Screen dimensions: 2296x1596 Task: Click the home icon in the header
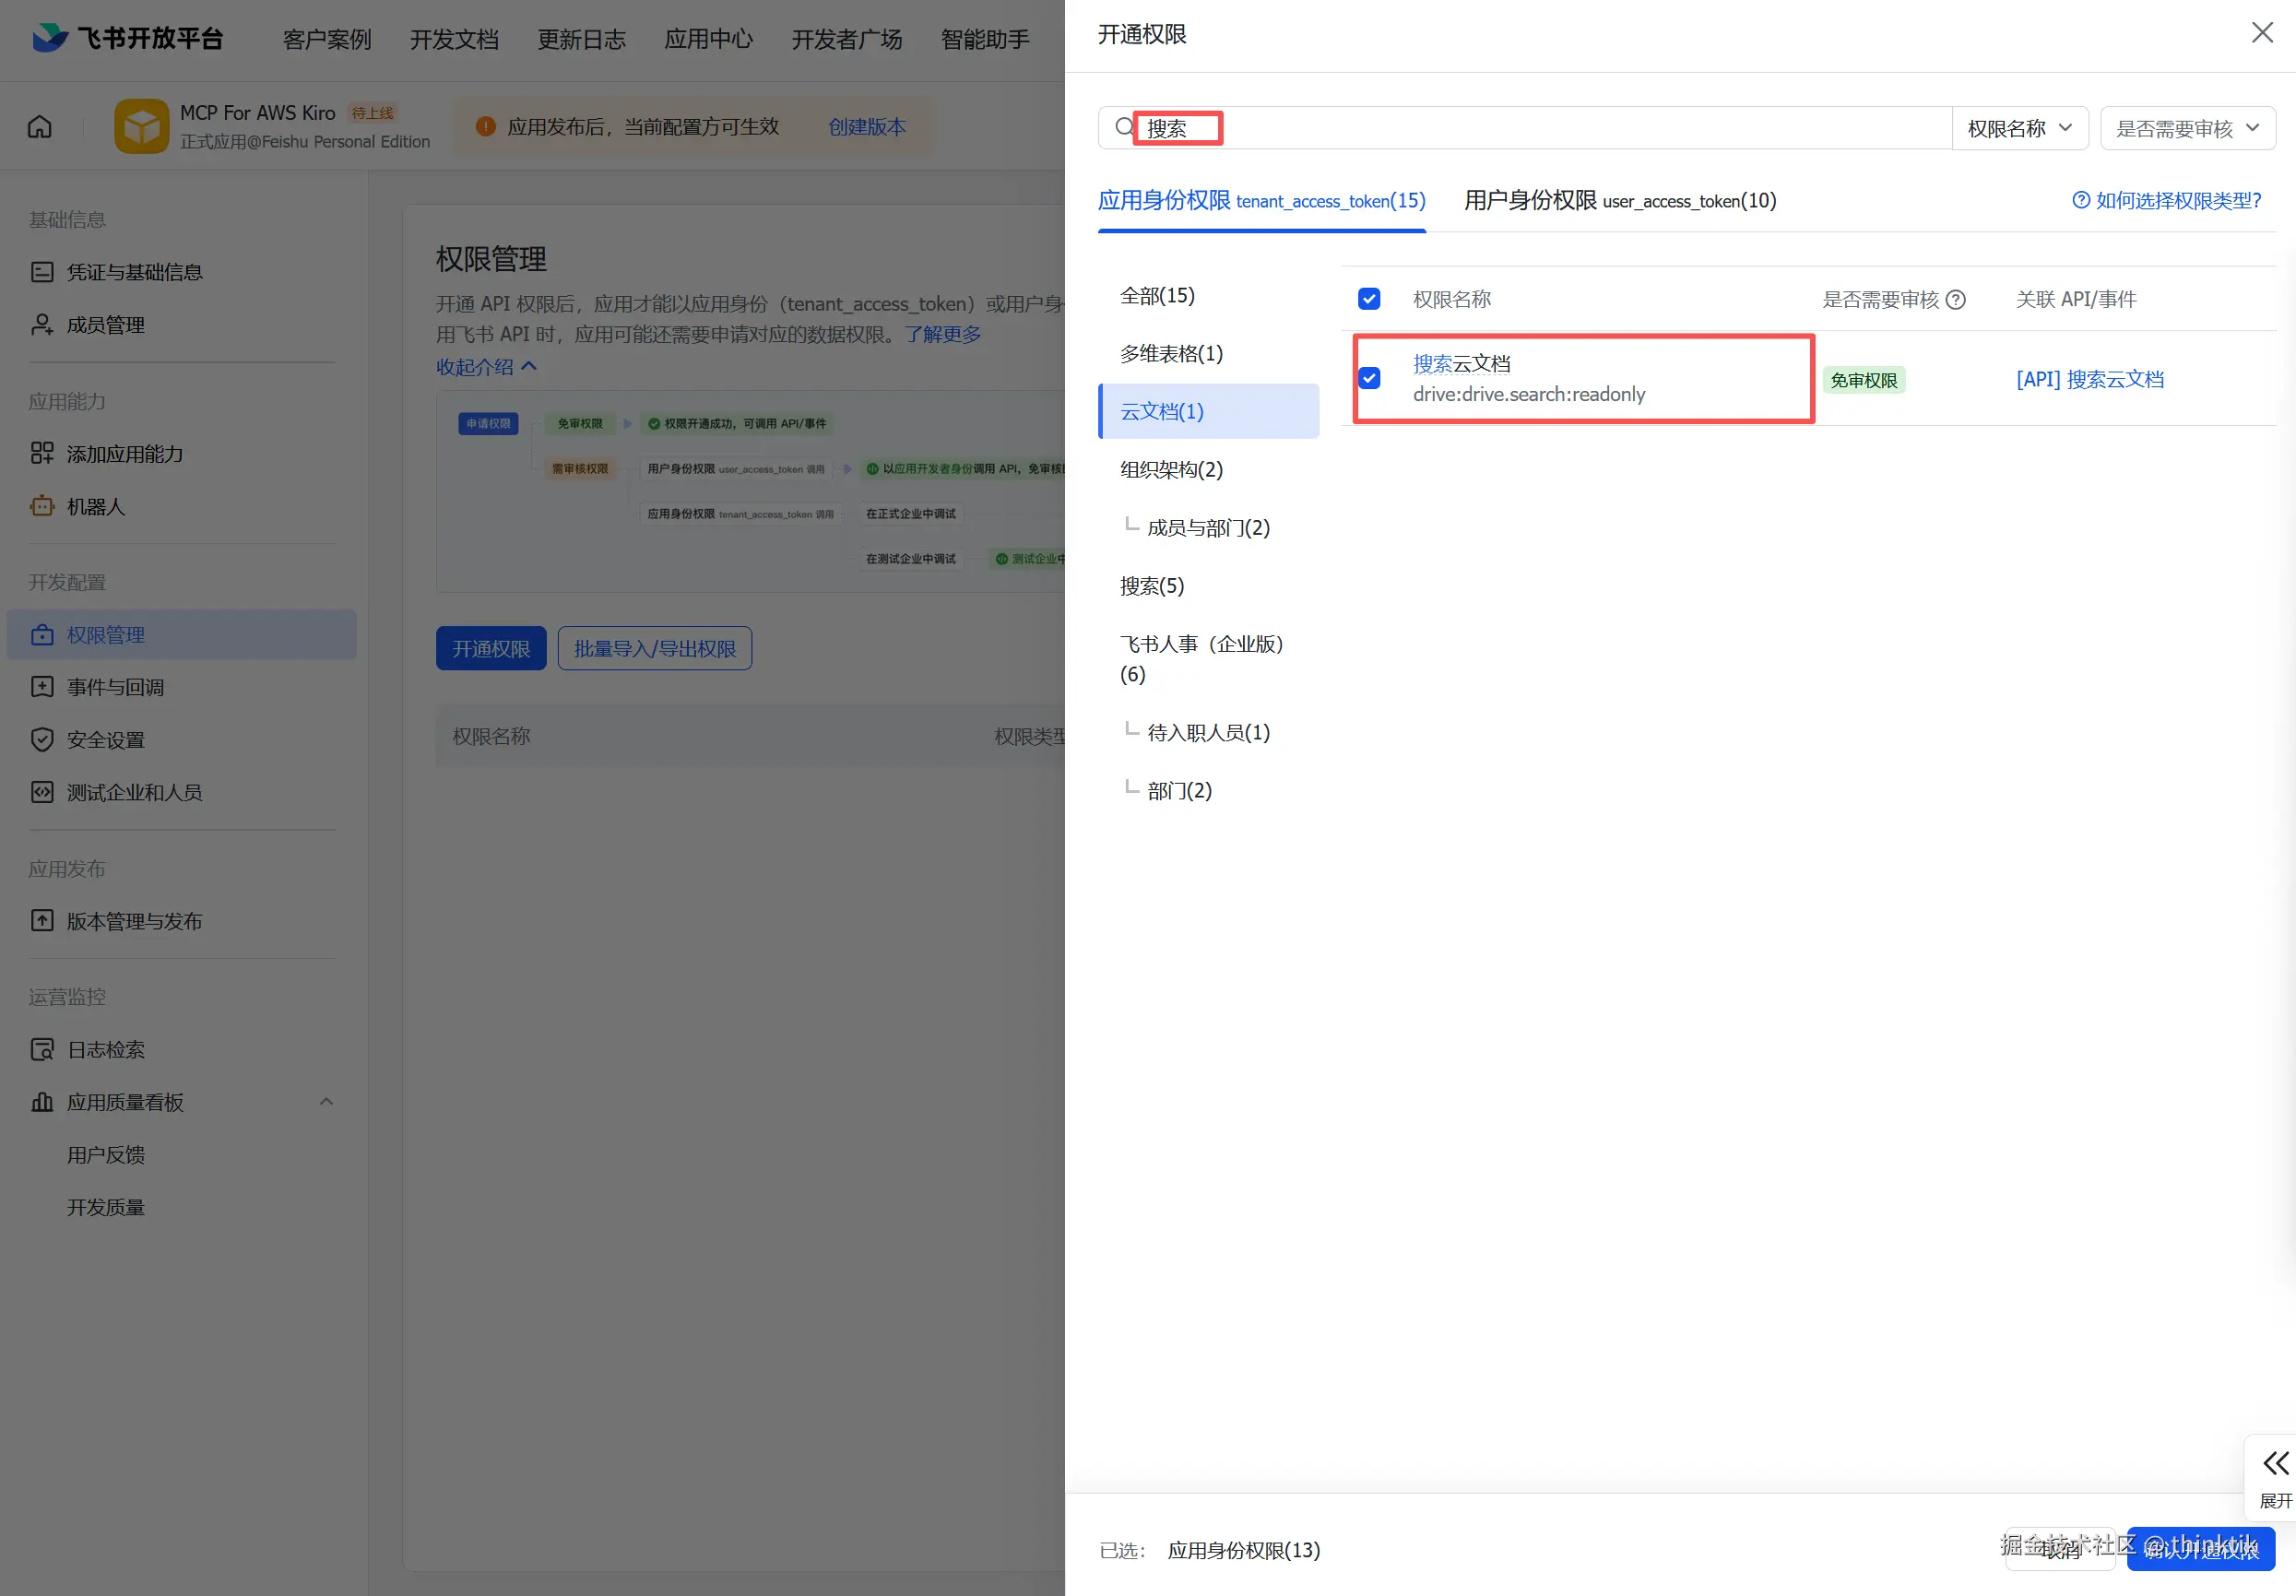pos(40,127)
